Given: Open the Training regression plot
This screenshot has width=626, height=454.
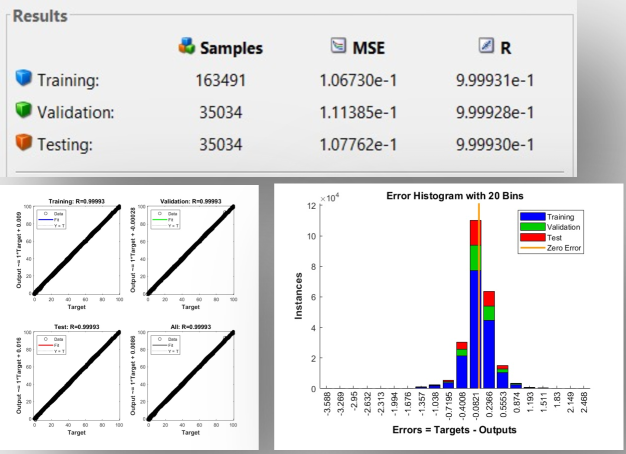Looking at the screenshot, I should pos(77,250).
